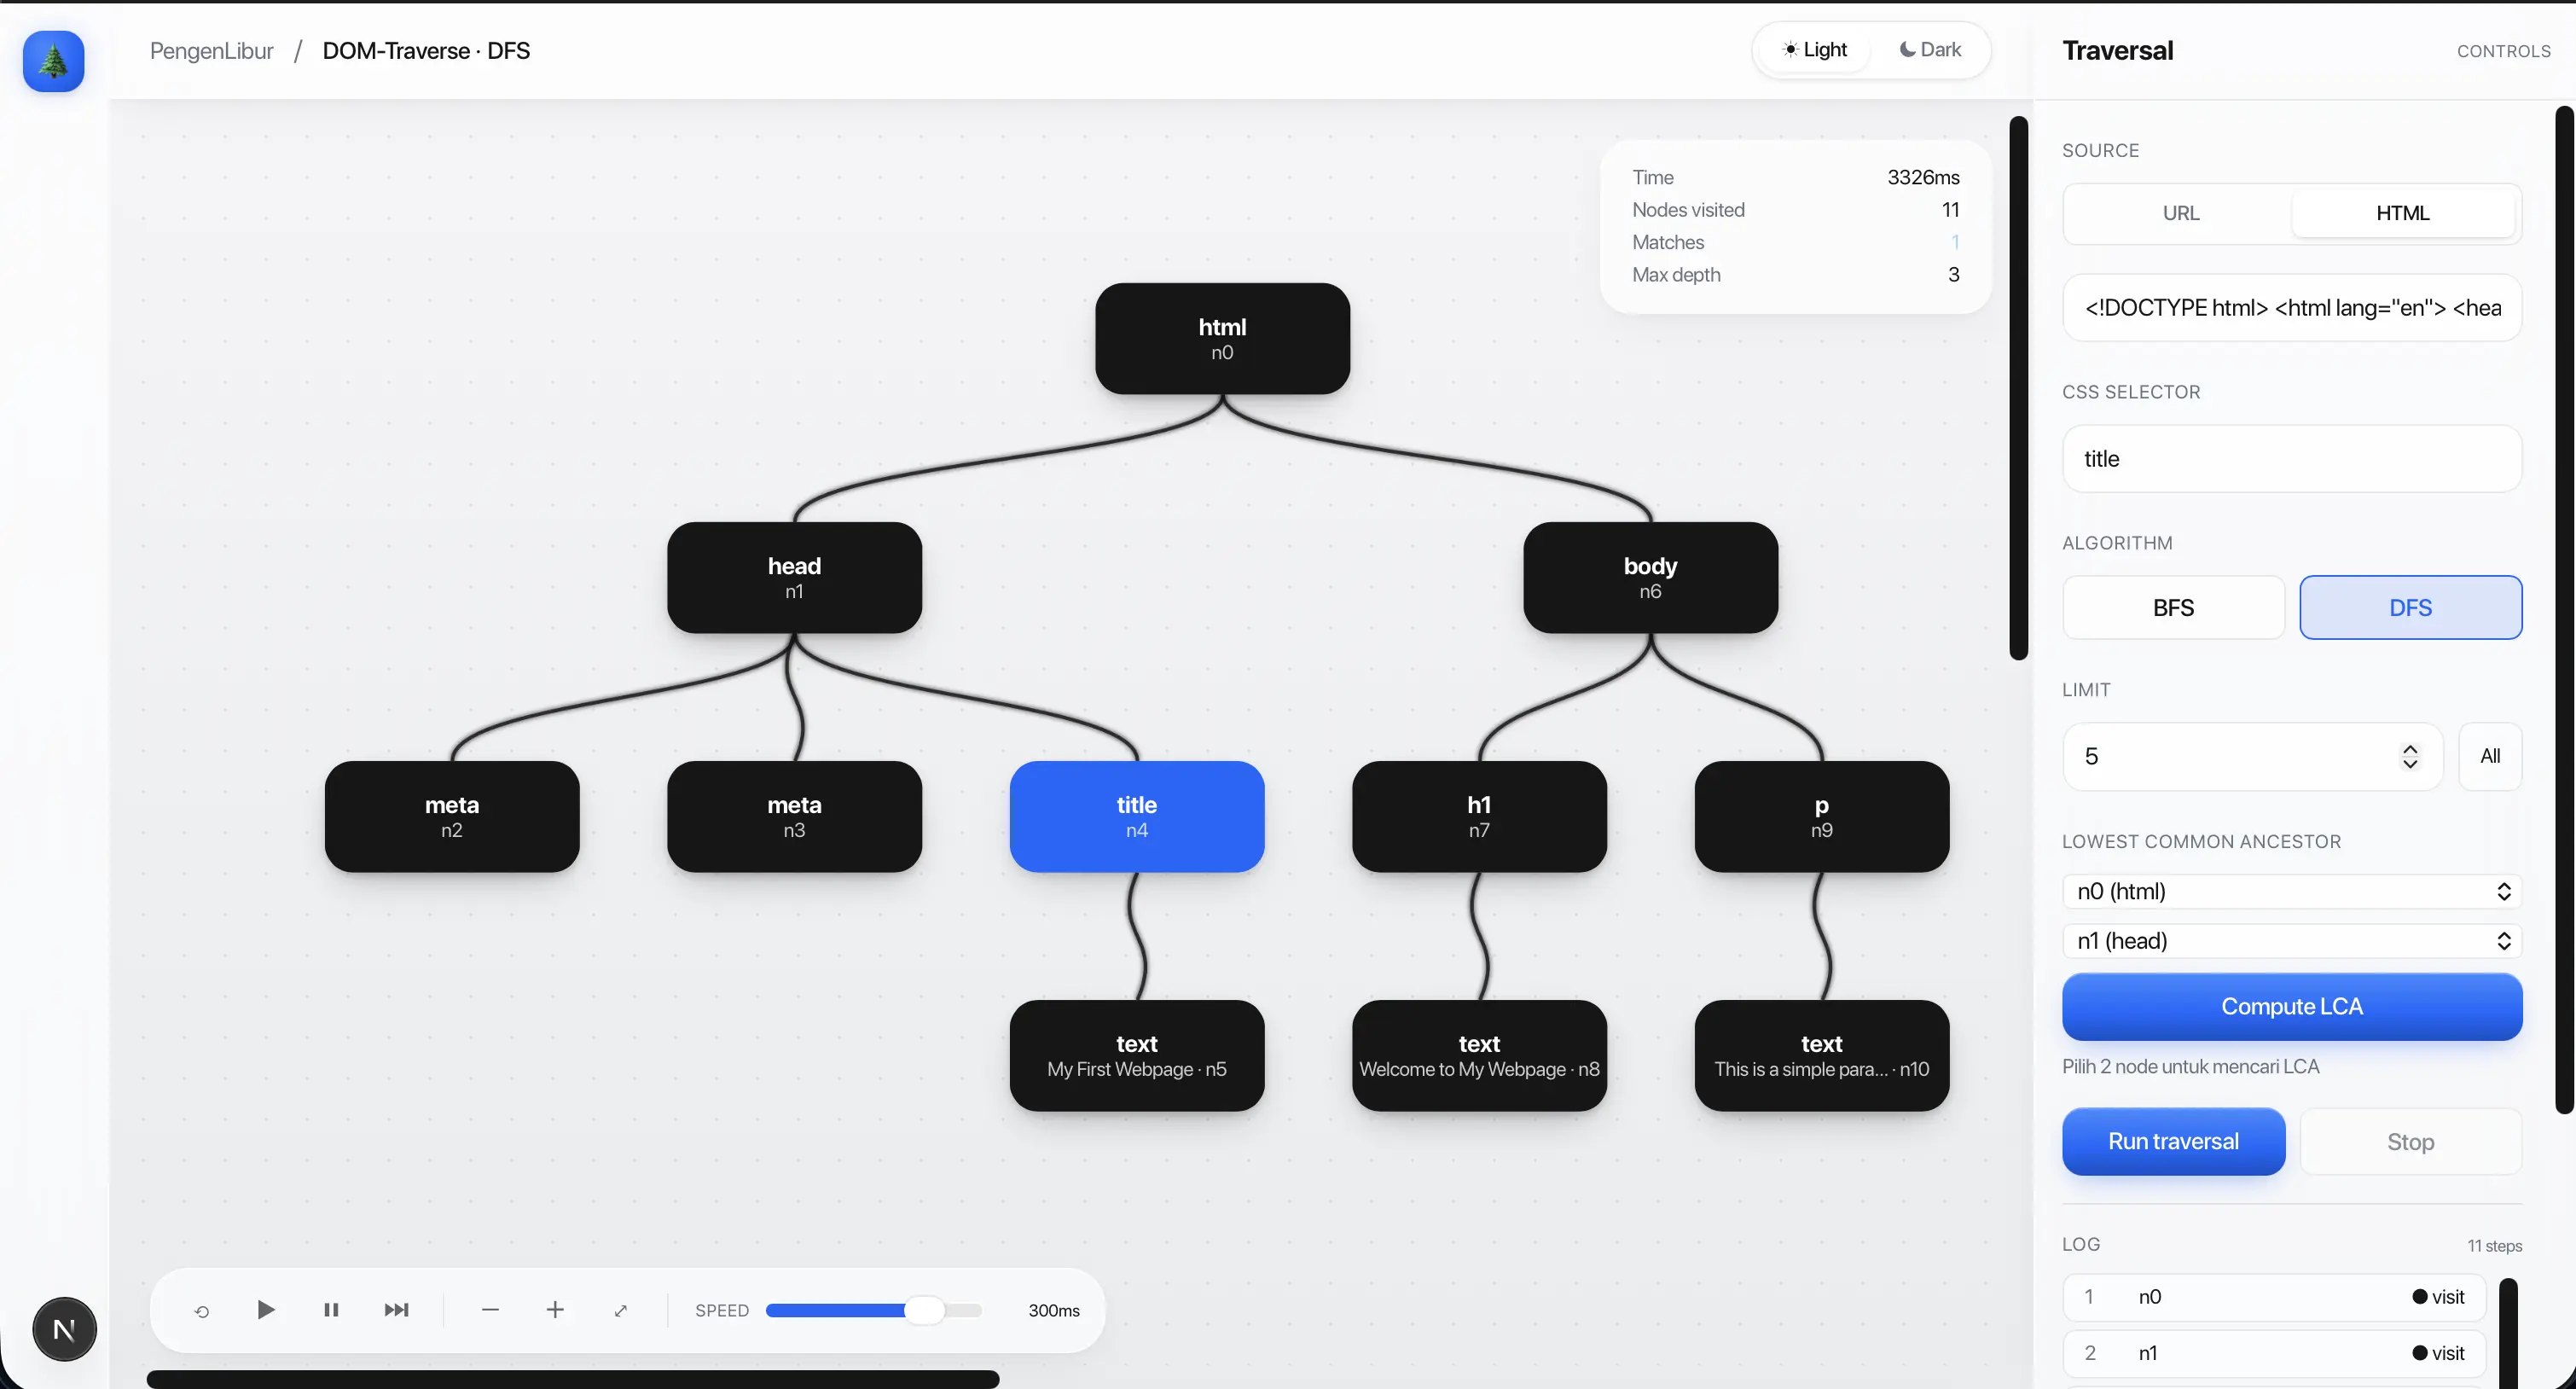Select BFS algorithm
Screen dimensions: 2576x1389
pos(2173,608)
